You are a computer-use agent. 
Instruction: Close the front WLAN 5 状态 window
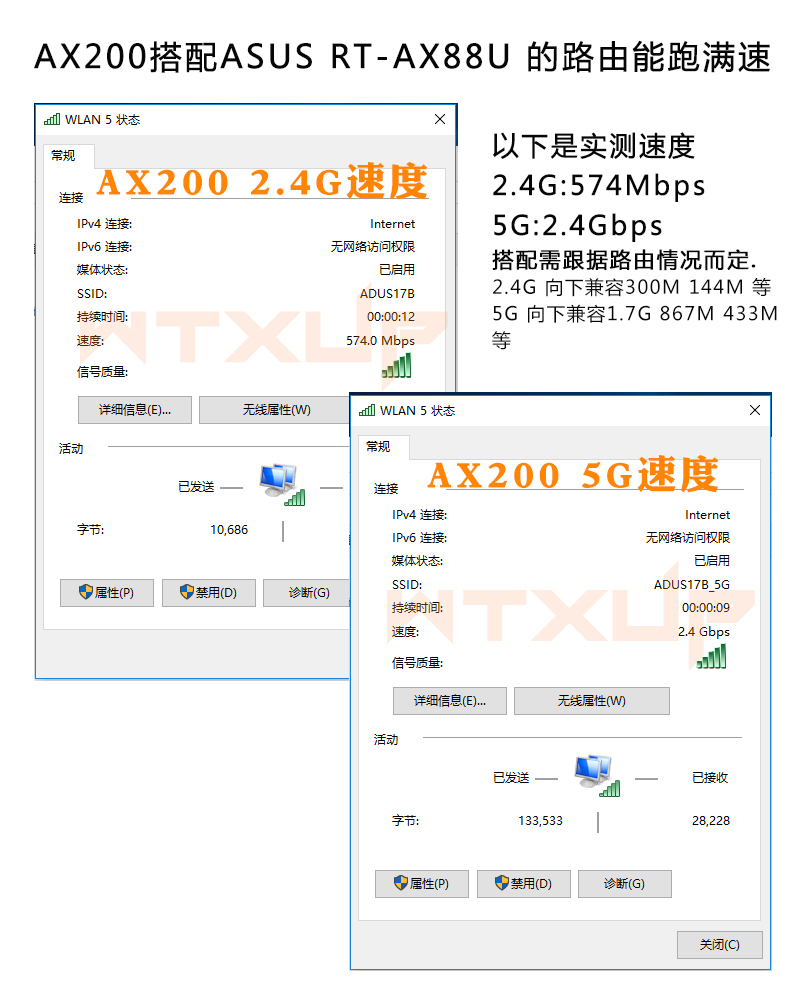tap(755, 410)
